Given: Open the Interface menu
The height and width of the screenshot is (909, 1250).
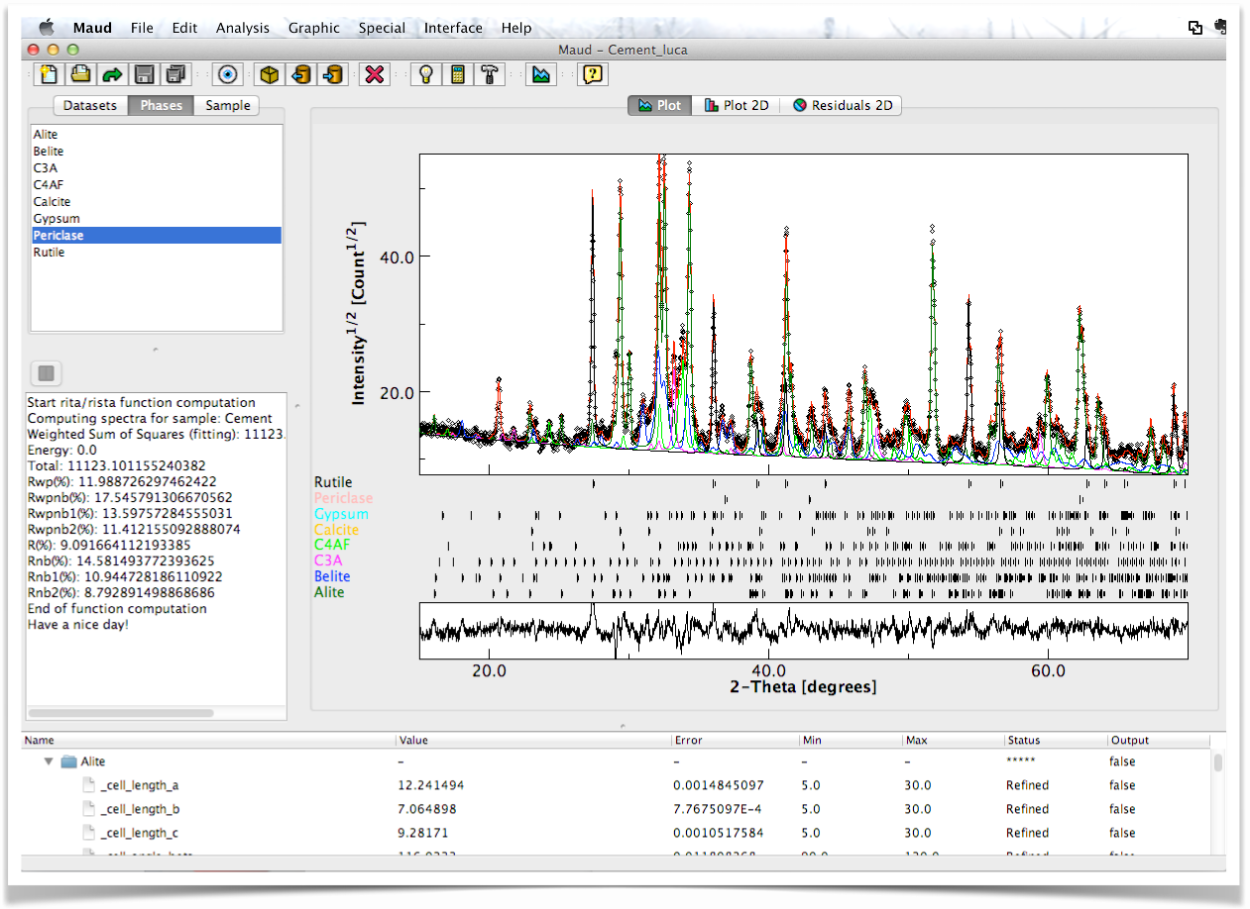Looking at the screenshot, I should click(453, 28).
